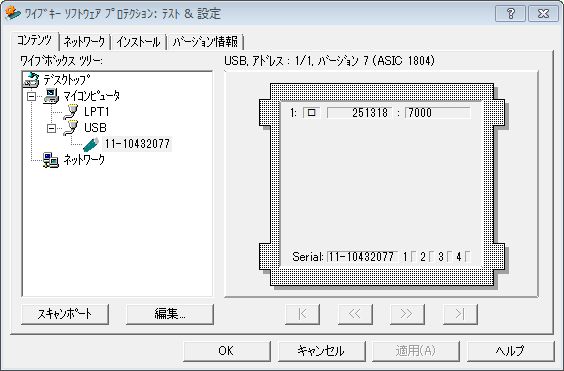Click the 編集... button
This screenshot has height=371, width=564.
click(170, 314)
